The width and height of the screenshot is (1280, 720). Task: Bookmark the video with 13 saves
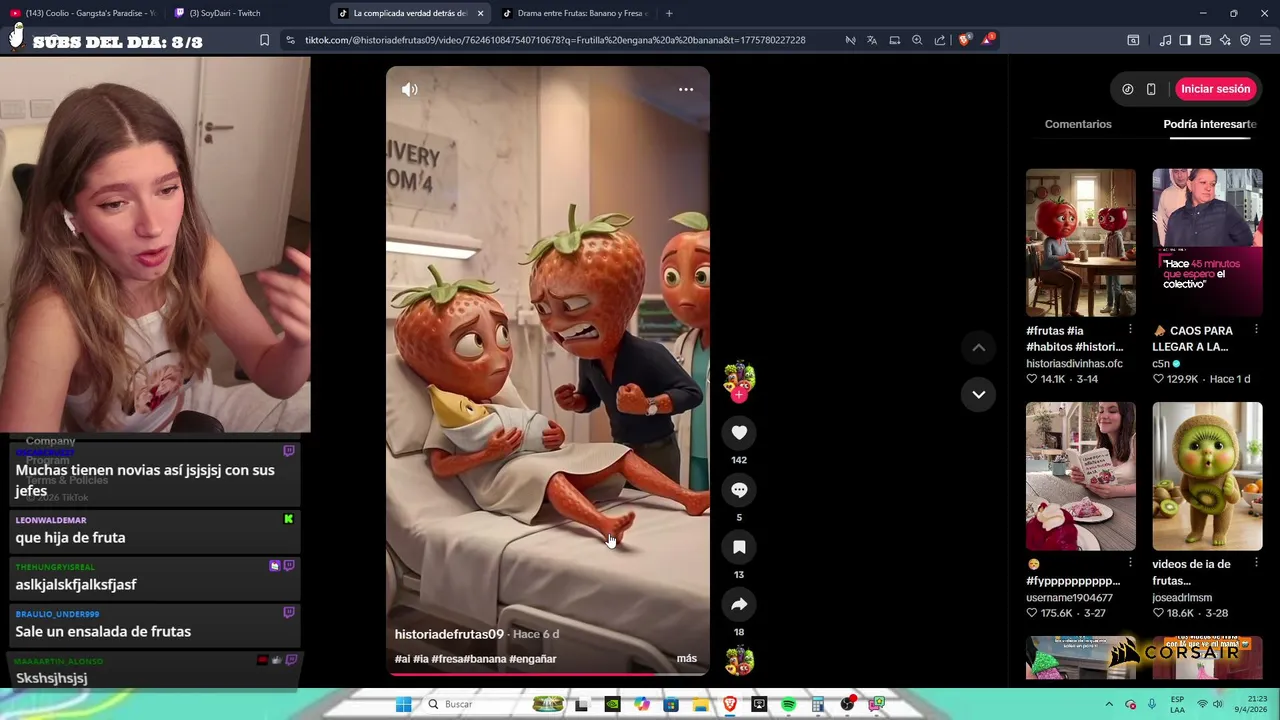(739, 547)
